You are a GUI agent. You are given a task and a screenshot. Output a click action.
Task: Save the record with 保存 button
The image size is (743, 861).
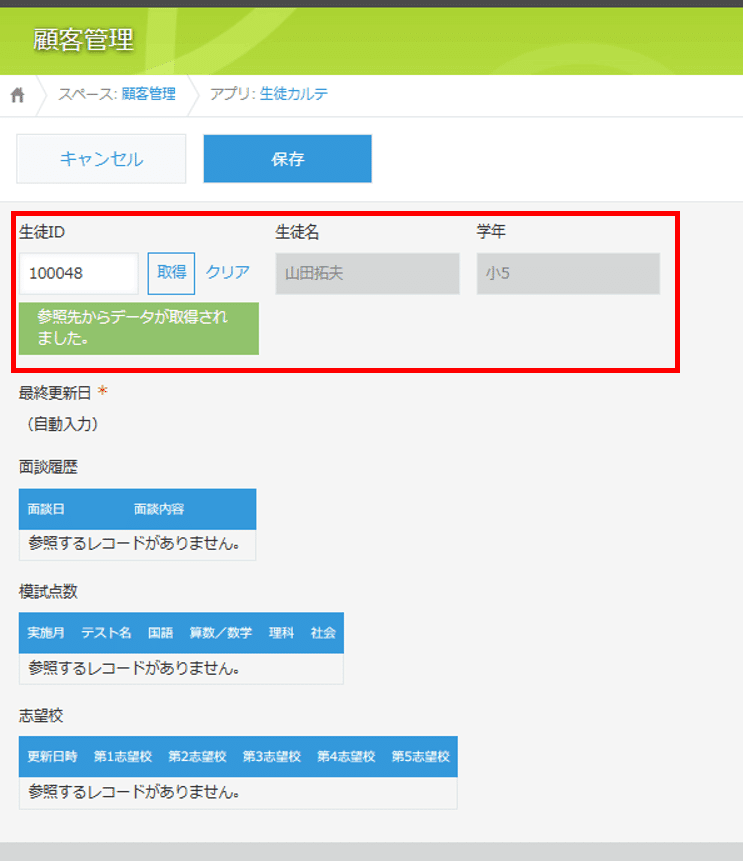click(x=287, y=159)
